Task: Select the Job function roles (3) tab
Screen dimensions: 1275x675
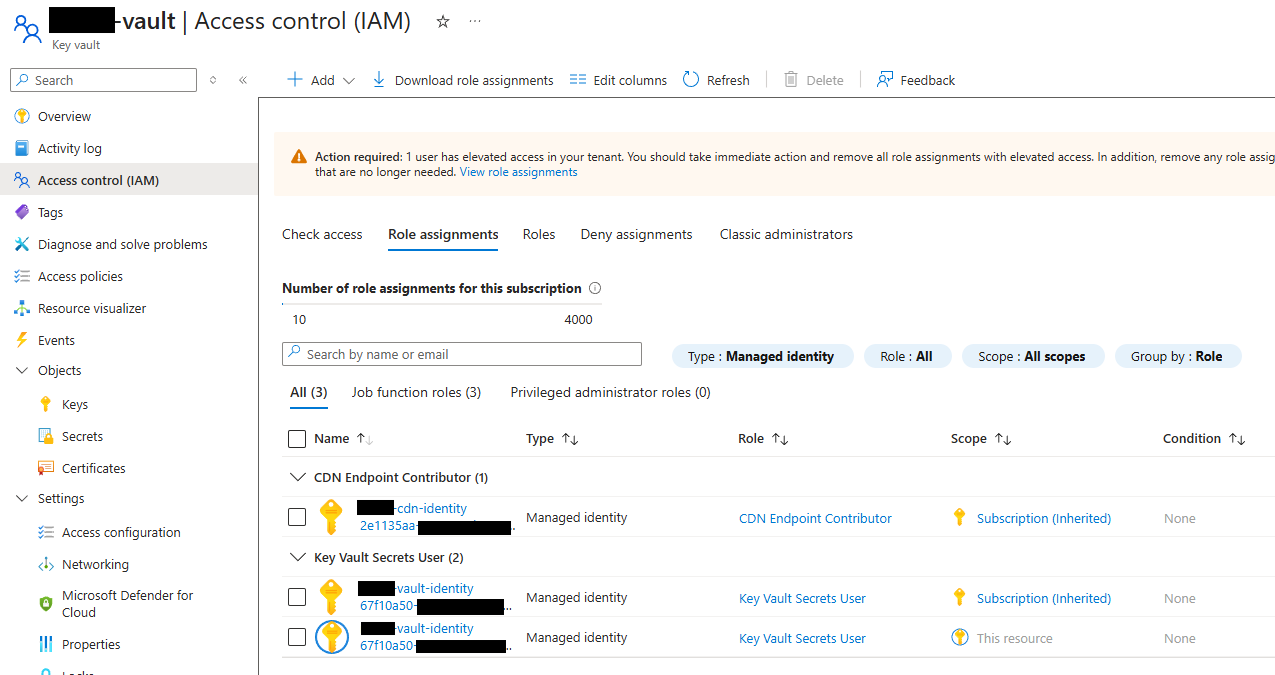Action: pyautogui.click(x=416, y=392)
